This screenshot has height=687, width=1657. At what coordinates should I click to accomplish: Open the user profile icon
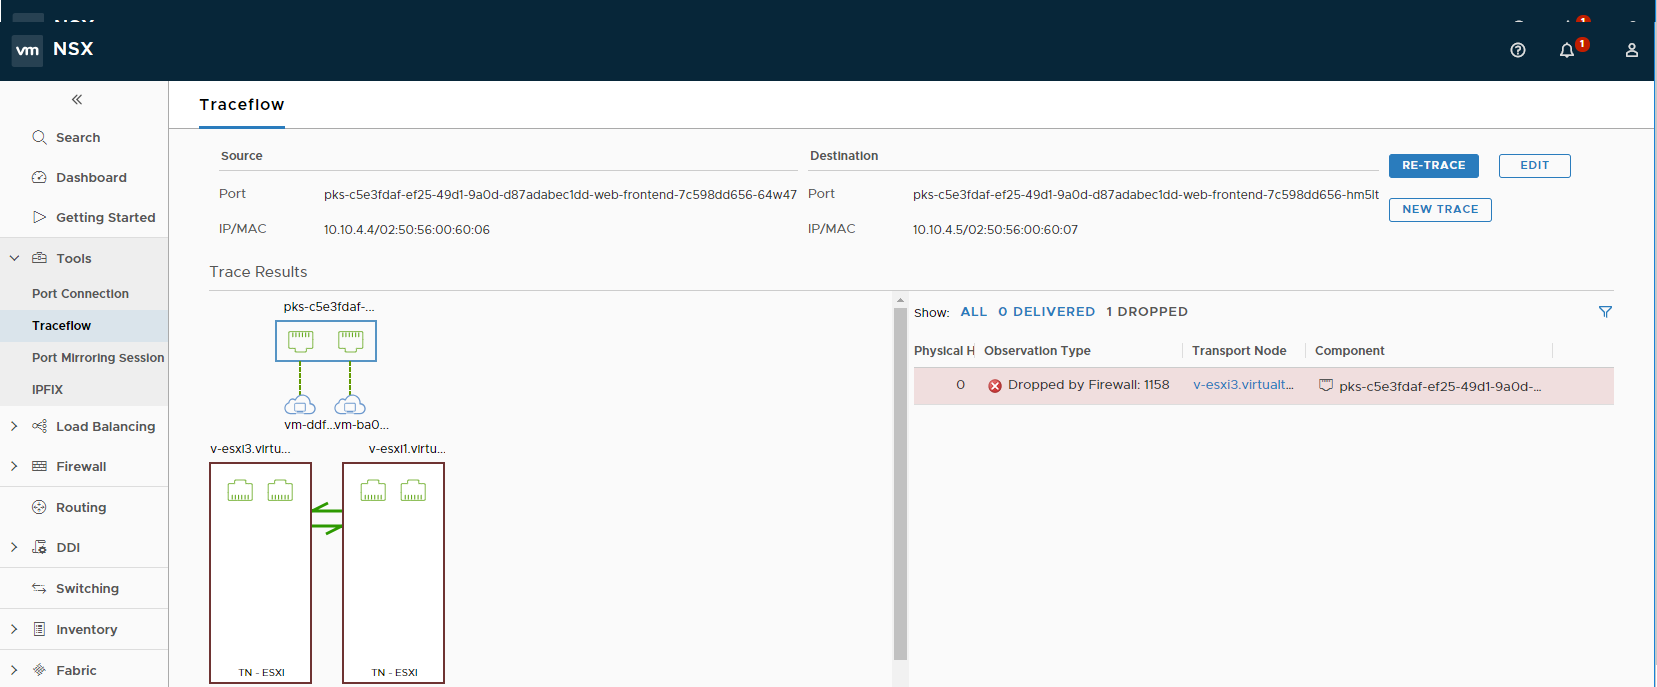point(1632,50)
